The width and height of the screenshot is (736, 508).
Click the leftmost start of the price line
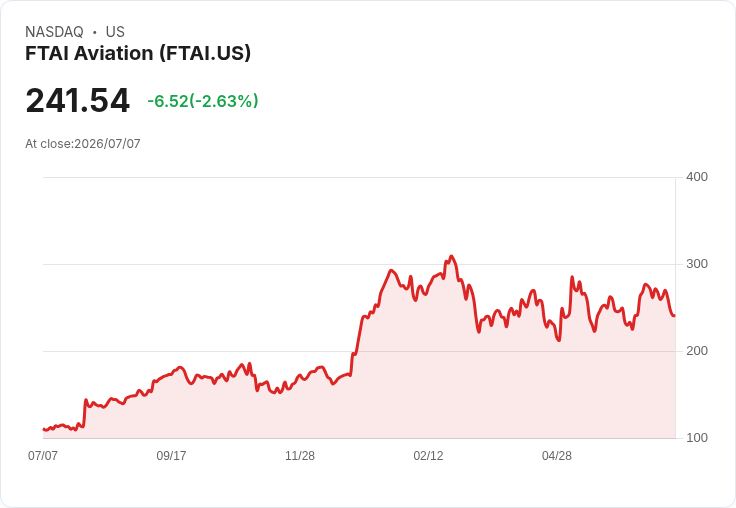click(x=44, y=429)
